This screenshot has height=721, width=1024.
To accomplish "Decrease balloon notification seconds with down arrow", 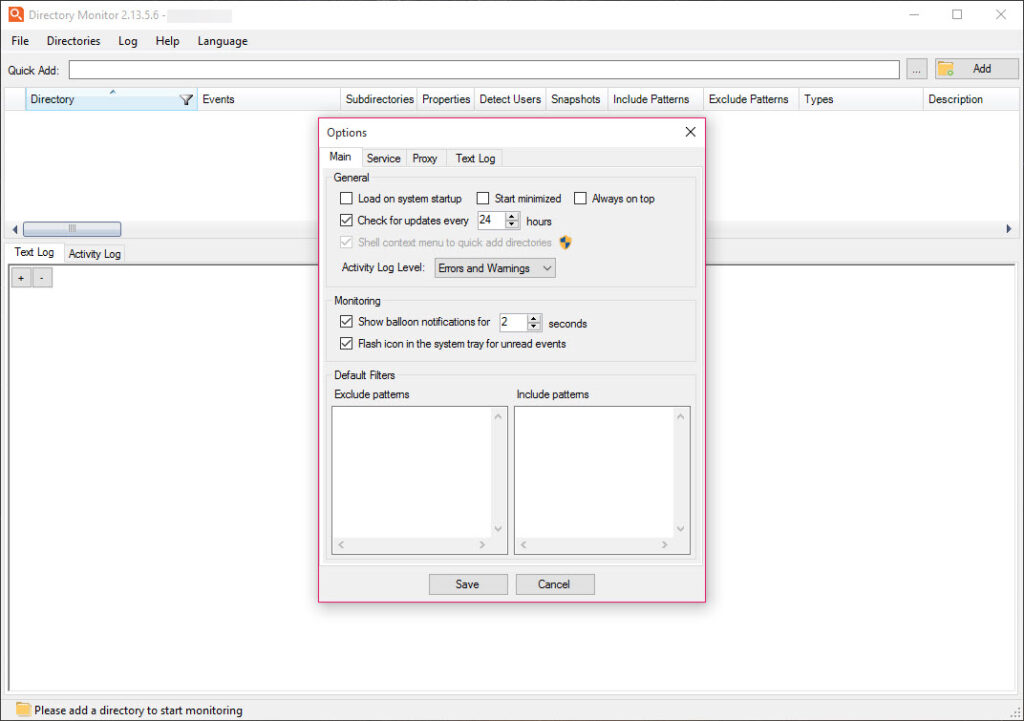I will coord(534,326).
